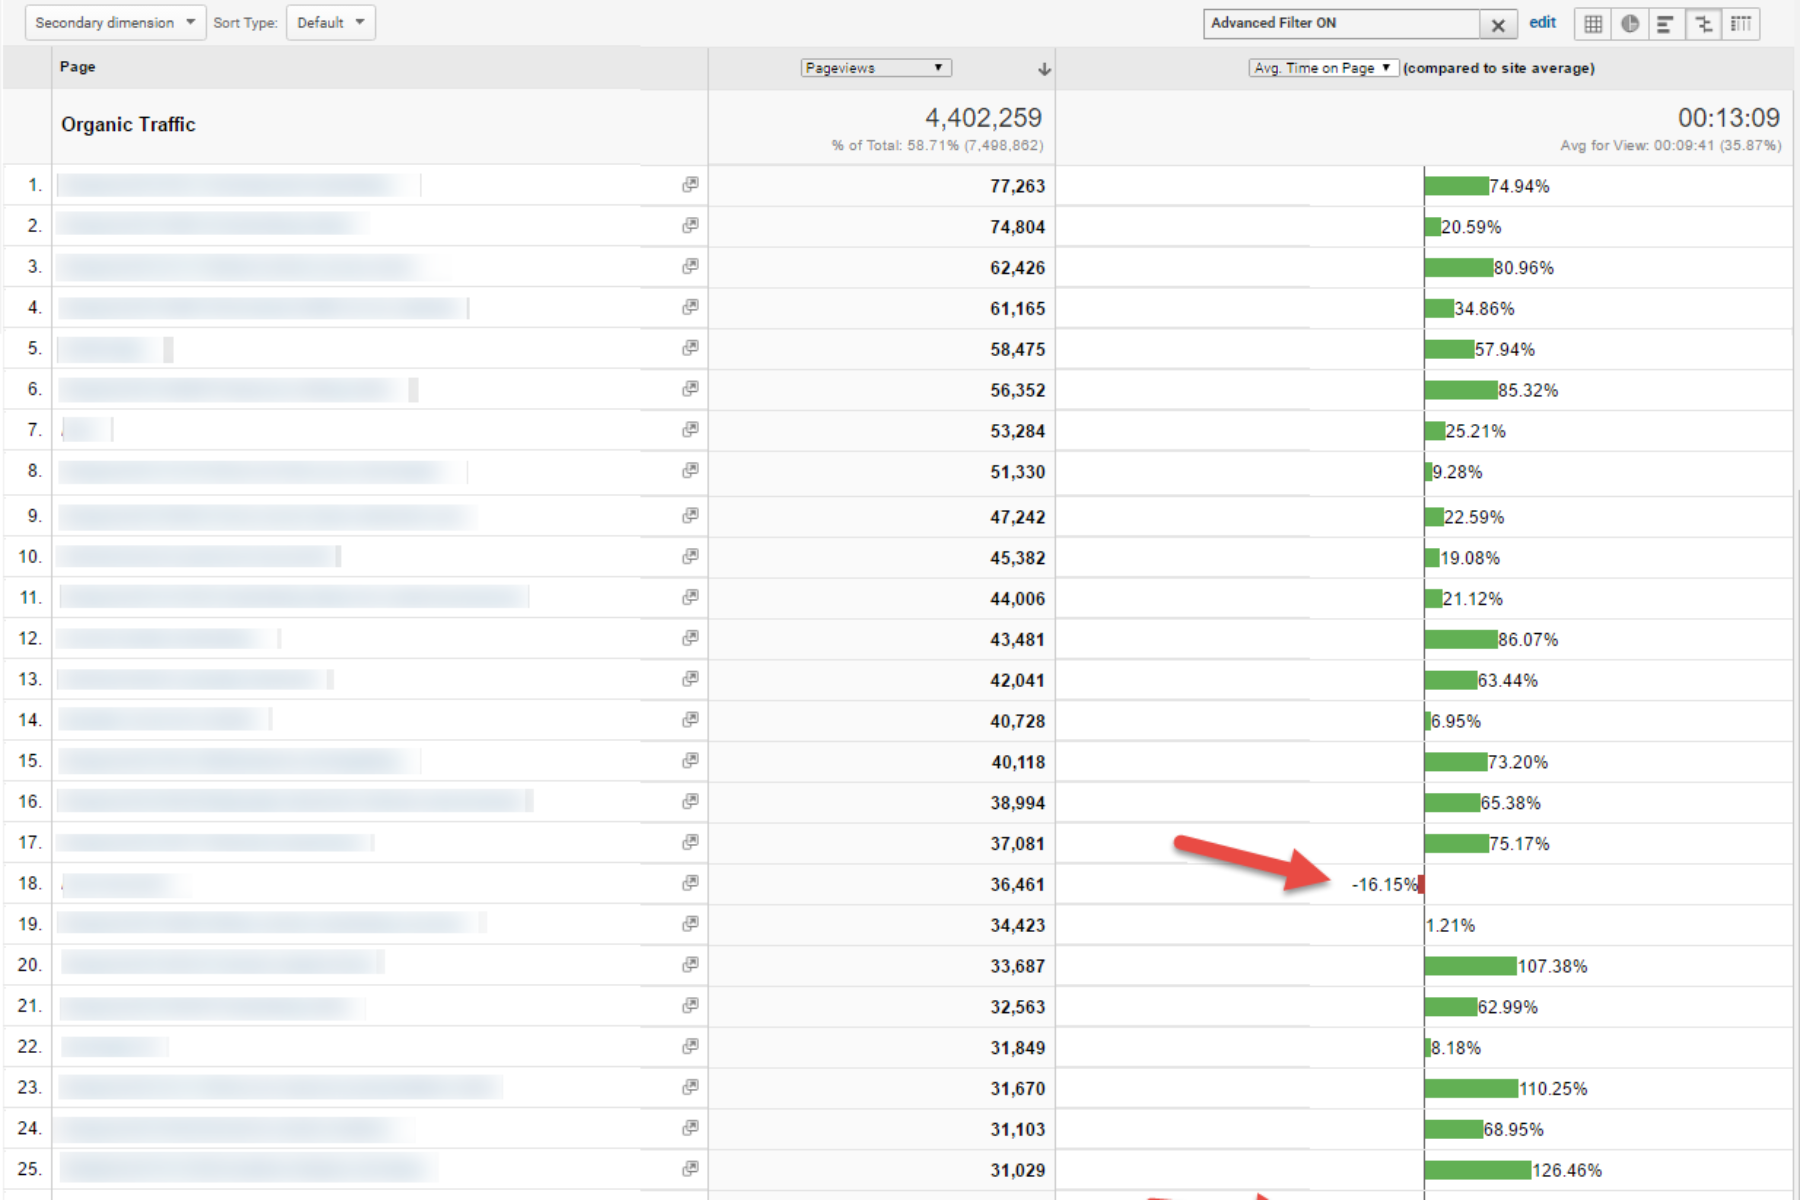Image resolution: width=1800 pixels, height=1200 pixels.
Task: Change the Avg. Time on Page metric dropdown
Action: (x=1322, y=68)
